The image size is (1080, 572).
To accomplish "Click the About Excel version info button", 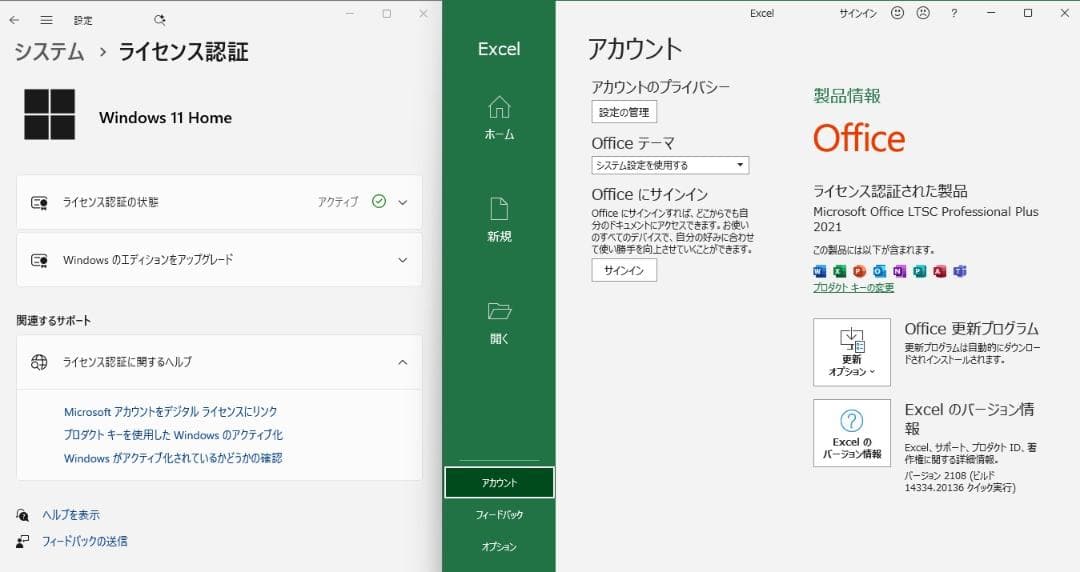I will tap(851, 433).
